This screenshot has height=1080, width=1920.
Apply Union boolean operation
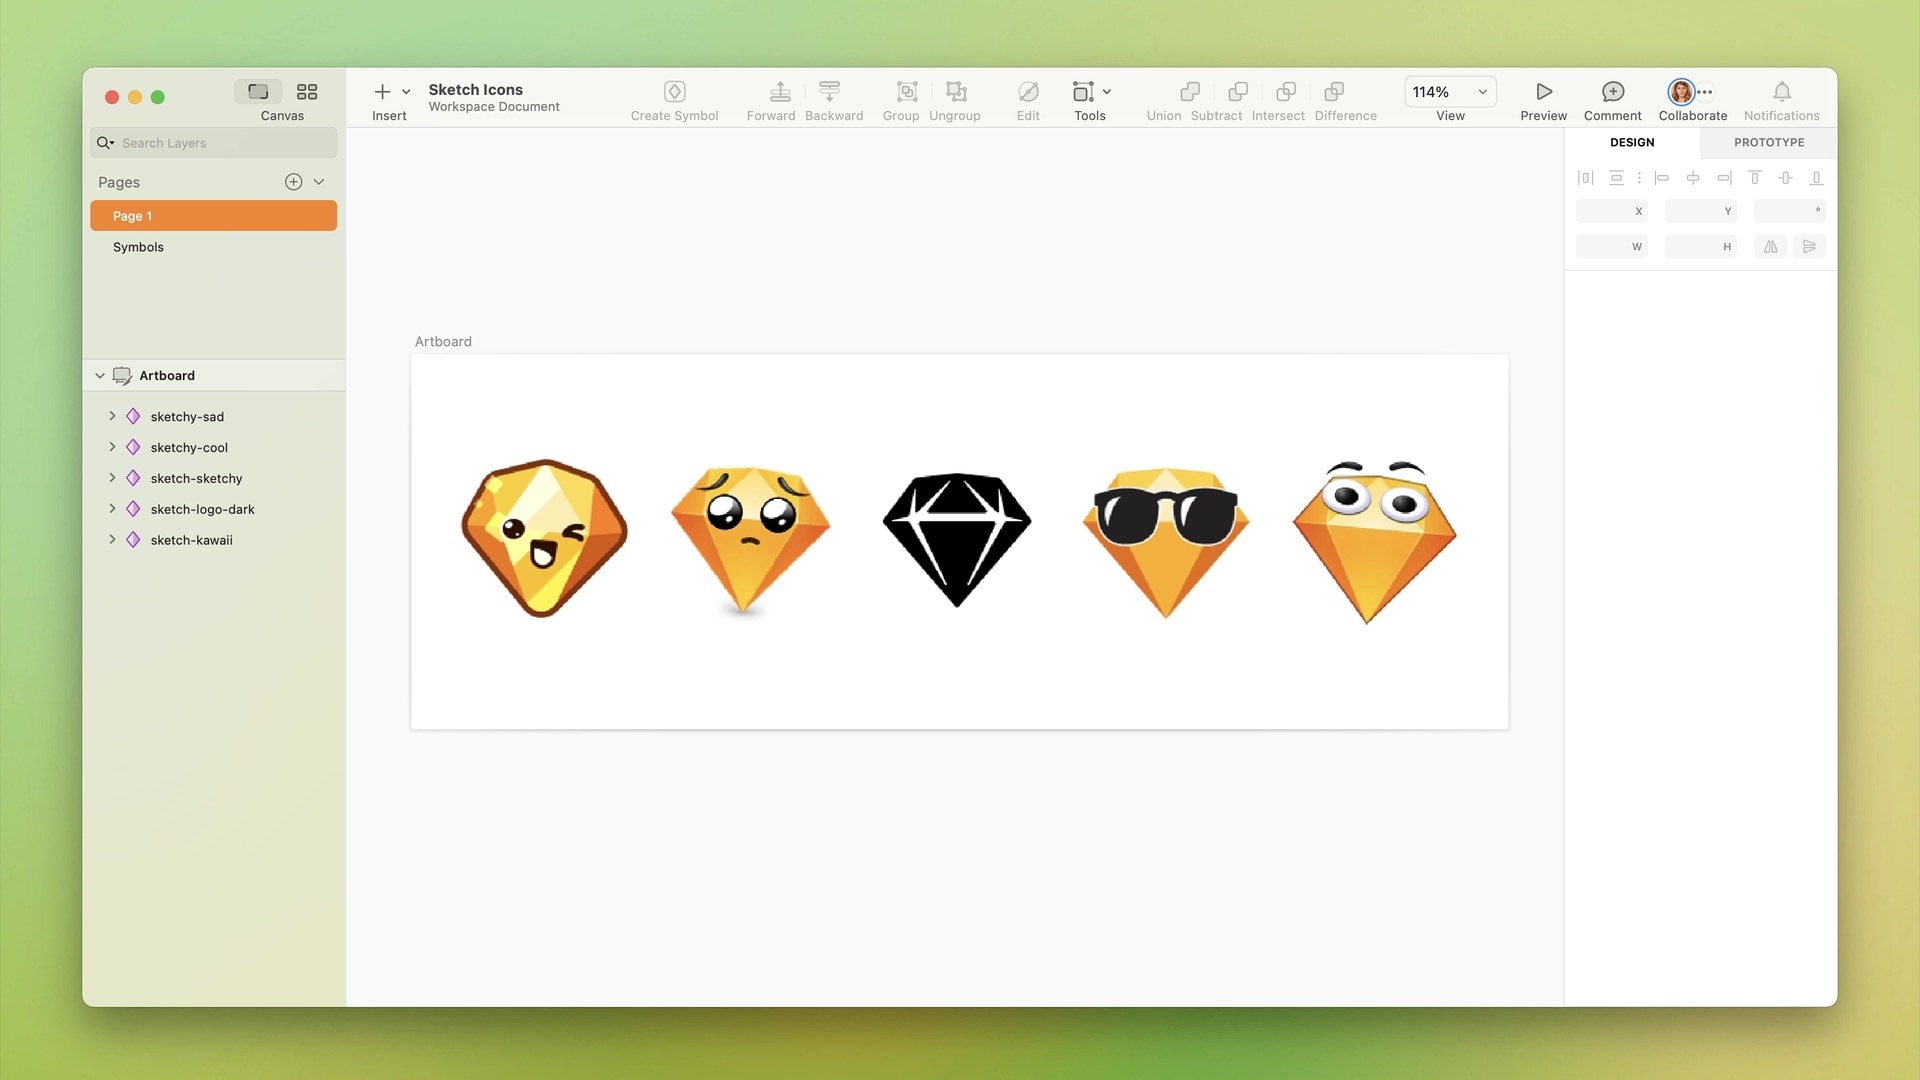click(x=1190, y=92)
